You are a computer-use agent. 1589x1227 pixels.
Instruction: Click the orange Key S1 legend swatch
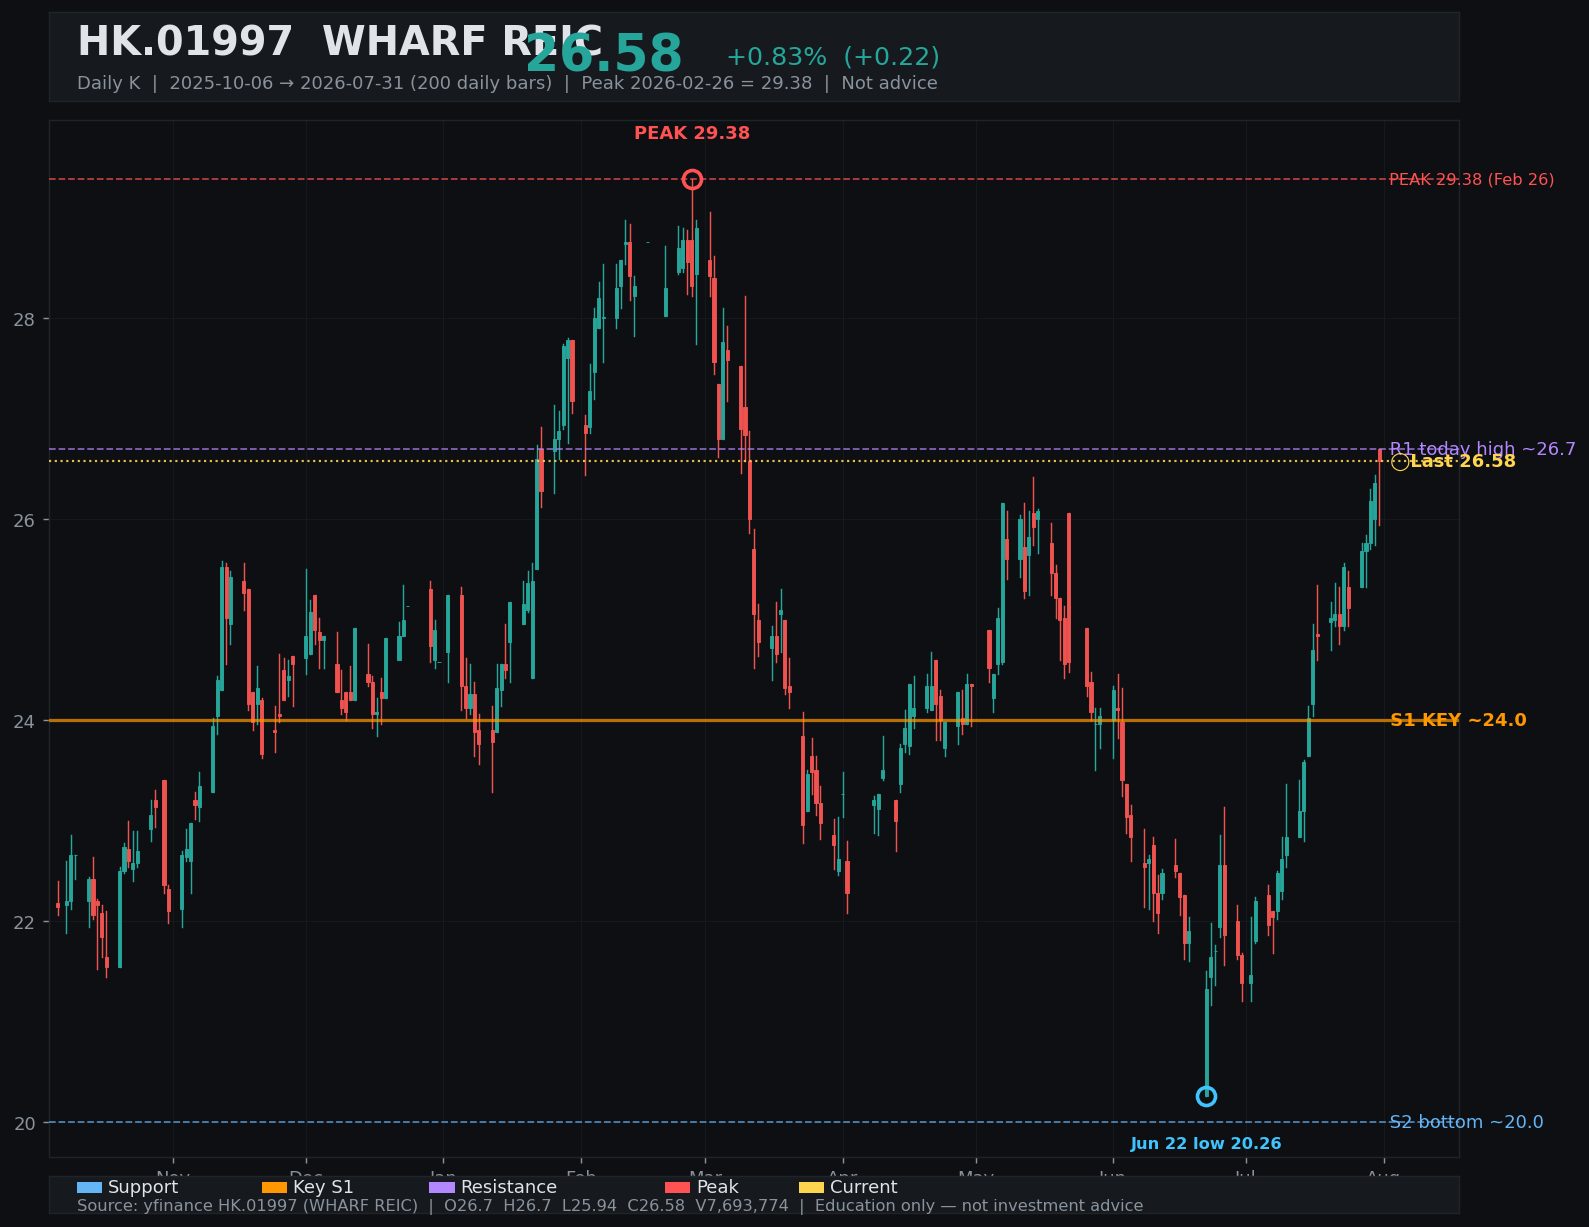pyautogui.click(x=274, y=1188)
